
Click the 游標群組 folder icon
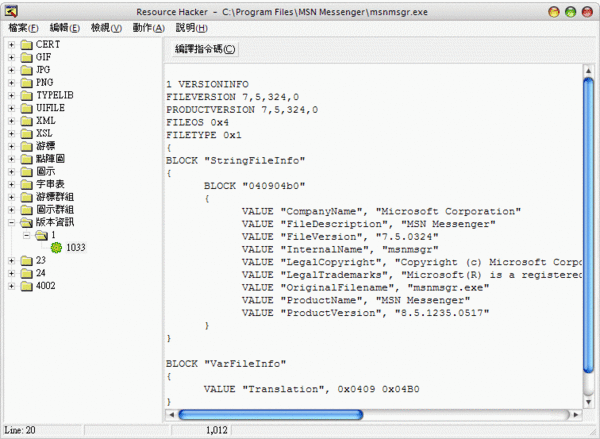click(26, 197)
